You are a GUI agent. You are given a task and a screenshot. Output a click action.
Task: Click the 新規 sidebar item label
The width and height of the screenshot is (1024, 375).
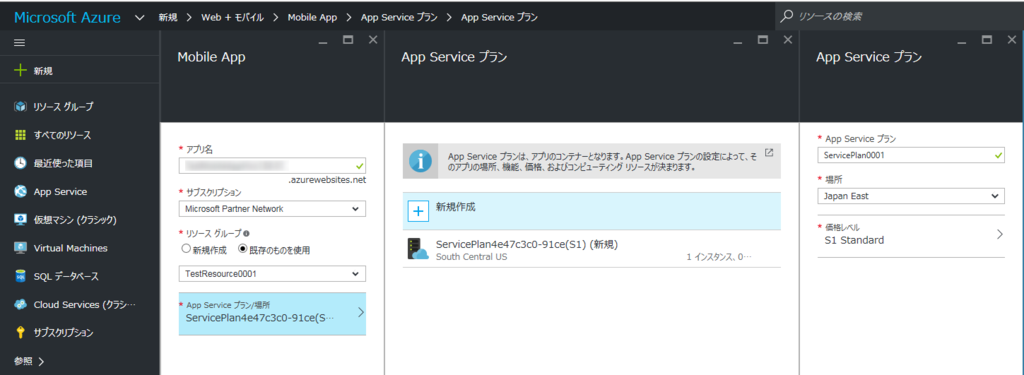(x=44, y=71)
